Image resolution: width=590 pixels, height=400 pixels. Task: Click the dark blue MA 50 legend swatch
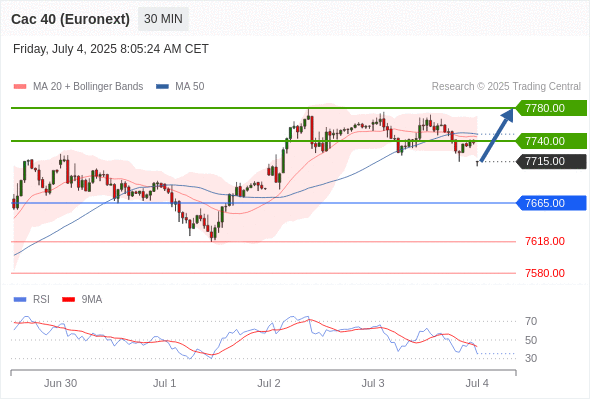tap(162, 87)
